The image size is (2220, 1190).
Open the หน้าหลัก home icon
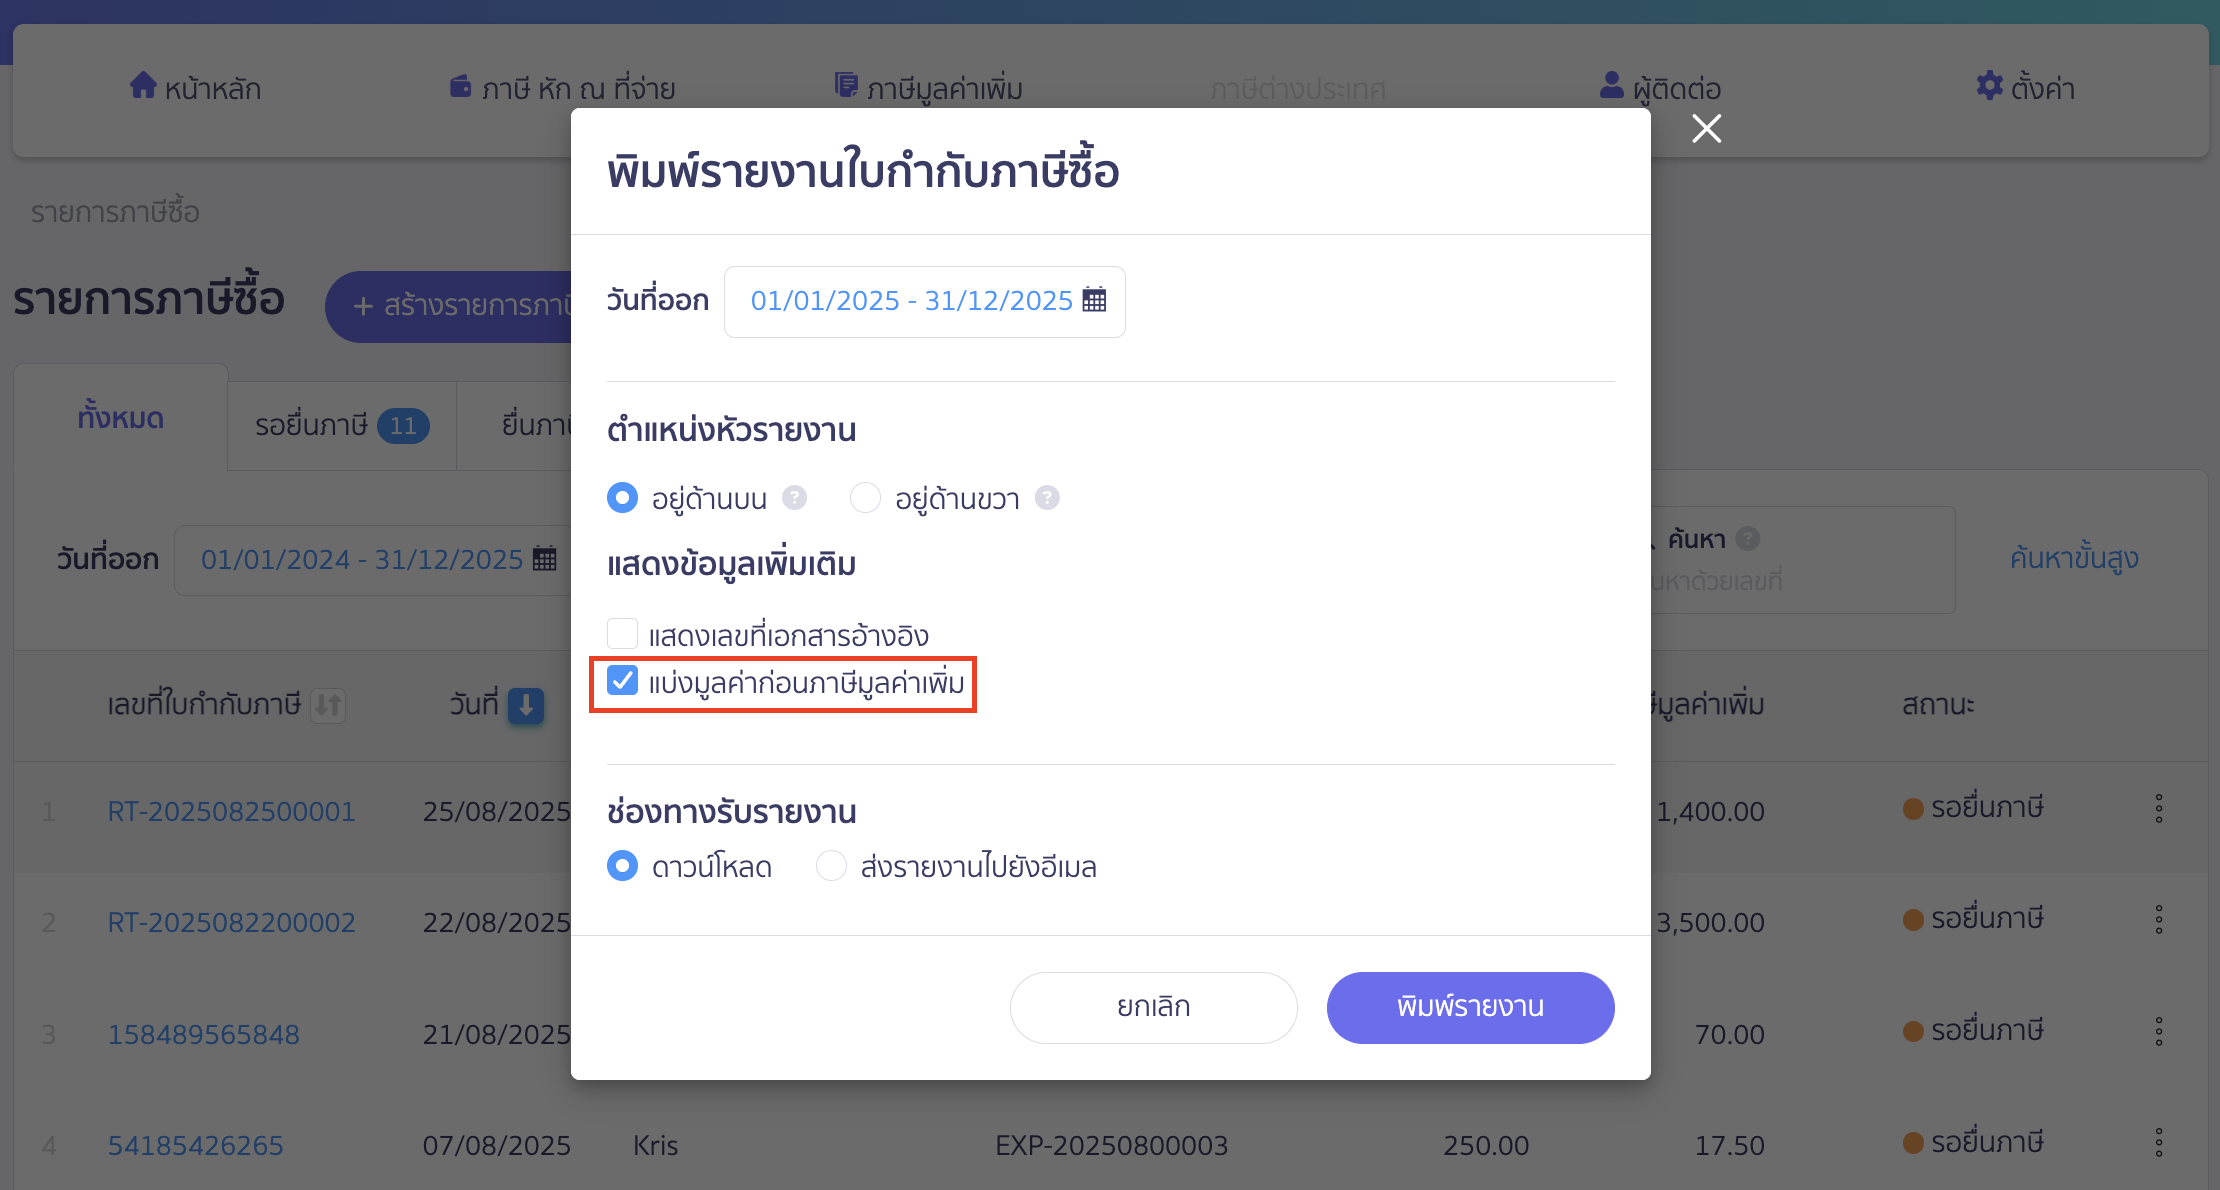(142, 86)
